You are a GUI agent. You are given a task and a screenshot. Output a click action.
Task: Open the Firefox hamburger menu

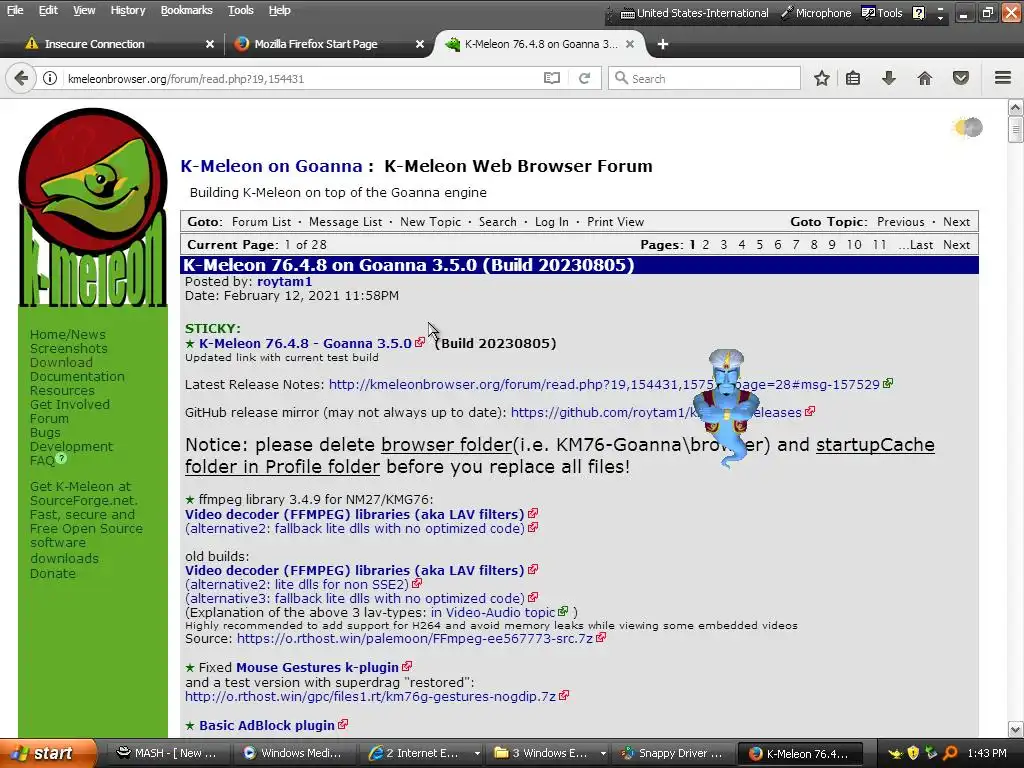(x=1003, y=78)
